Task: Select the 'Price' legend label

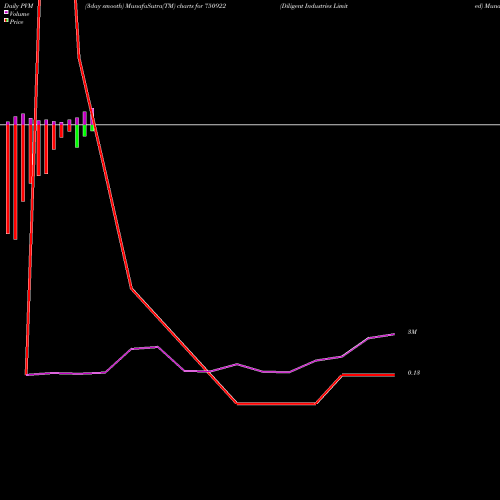Action: pos(16,22)
